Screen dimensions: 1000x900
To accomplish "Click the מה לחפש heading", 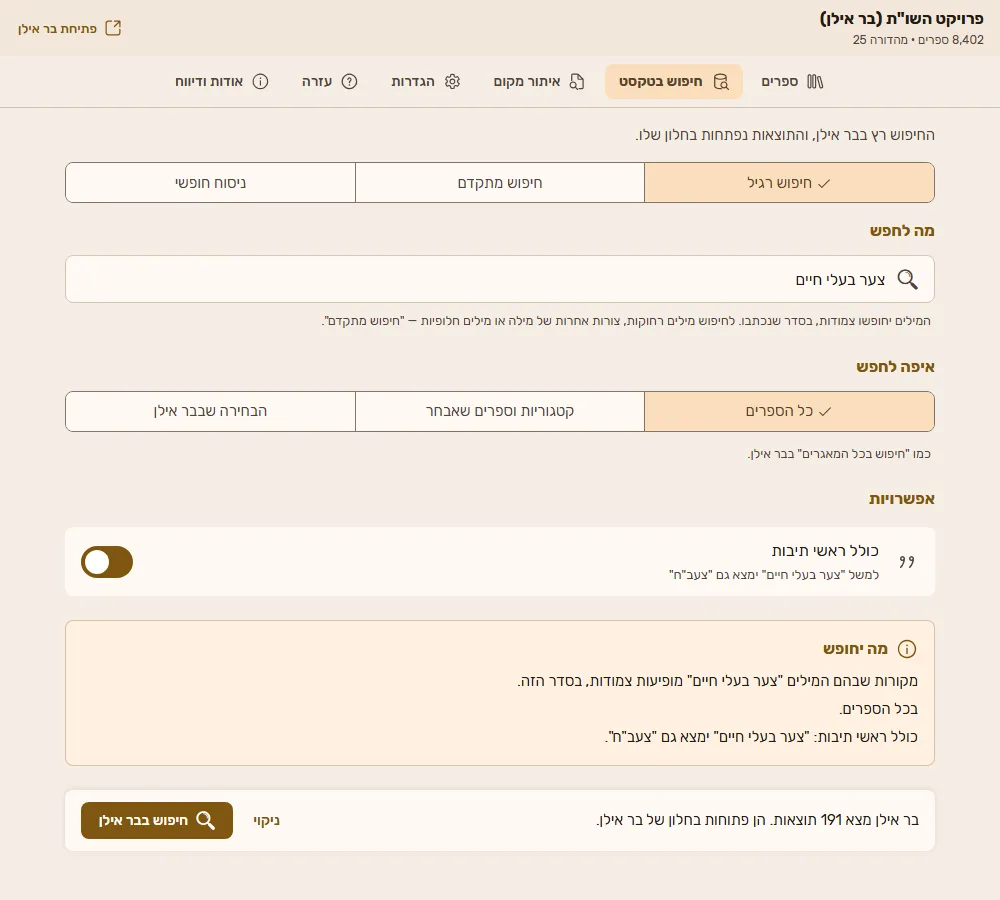I will 902,231.
